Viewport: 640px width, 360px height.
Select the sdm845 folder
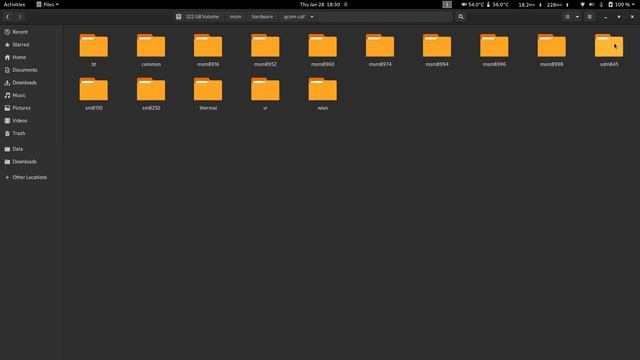pos(609,50)
